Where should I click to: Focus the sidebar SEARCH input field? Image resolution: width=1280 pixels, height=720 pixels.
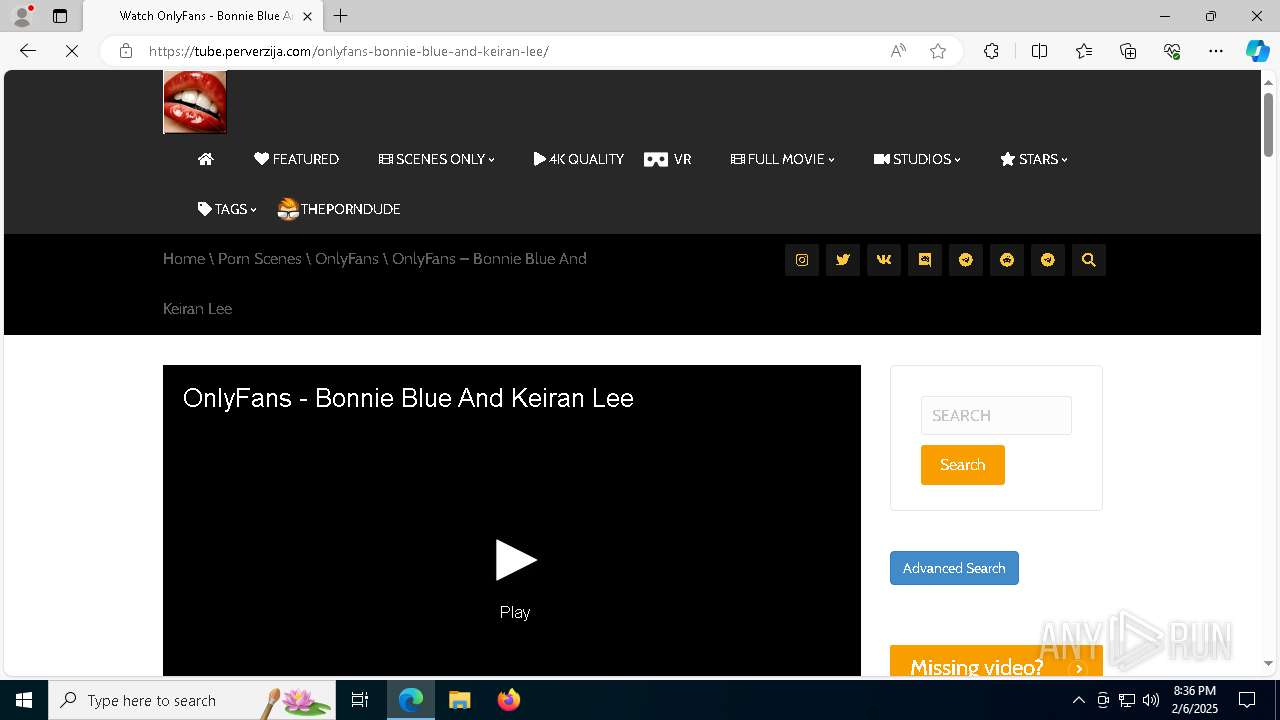[996, 415]
